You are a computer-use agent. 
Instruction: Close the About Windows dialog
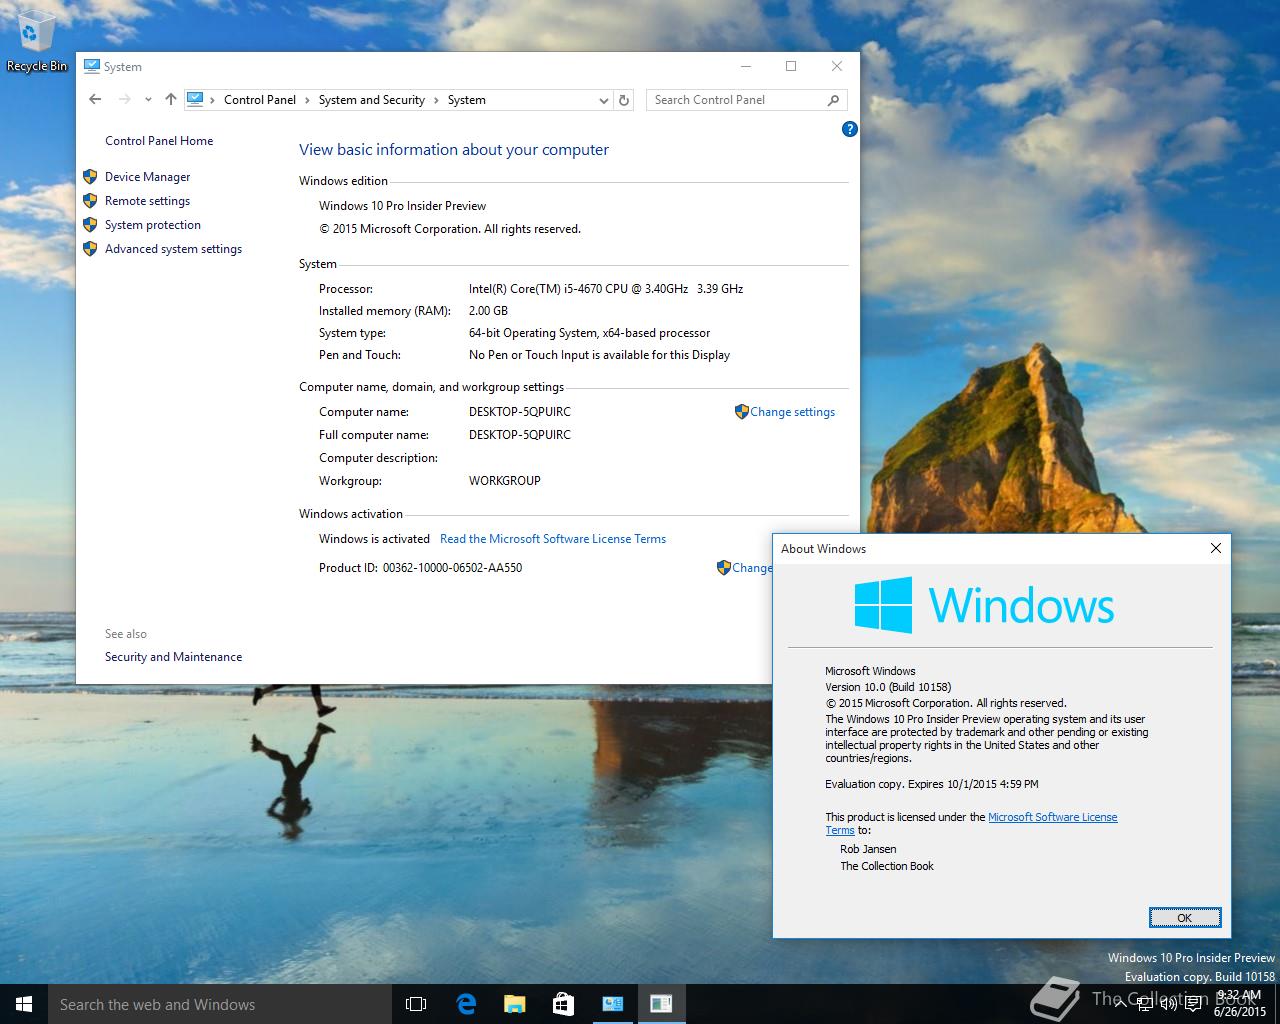coord(1216,548)
